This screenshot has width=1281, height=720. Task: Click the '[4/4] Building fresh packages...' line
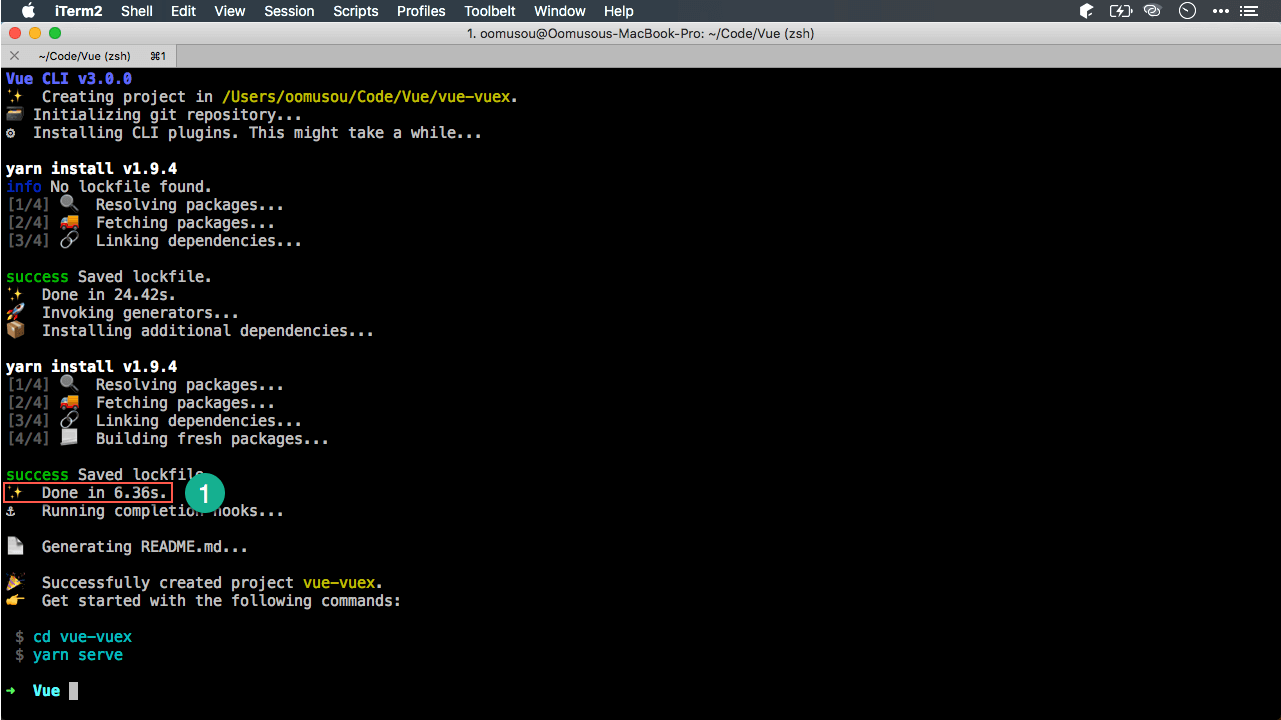(x=168, y=439)
